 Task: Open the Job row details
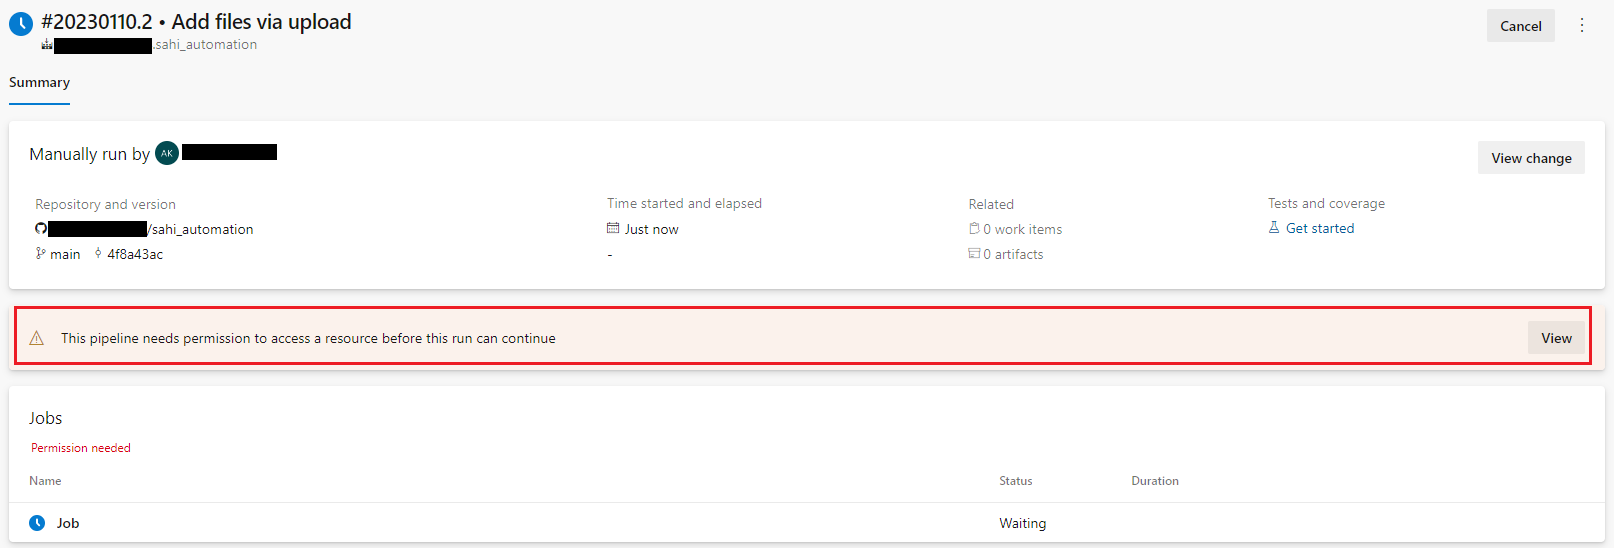pyautogui.click(x=68, y=523)
